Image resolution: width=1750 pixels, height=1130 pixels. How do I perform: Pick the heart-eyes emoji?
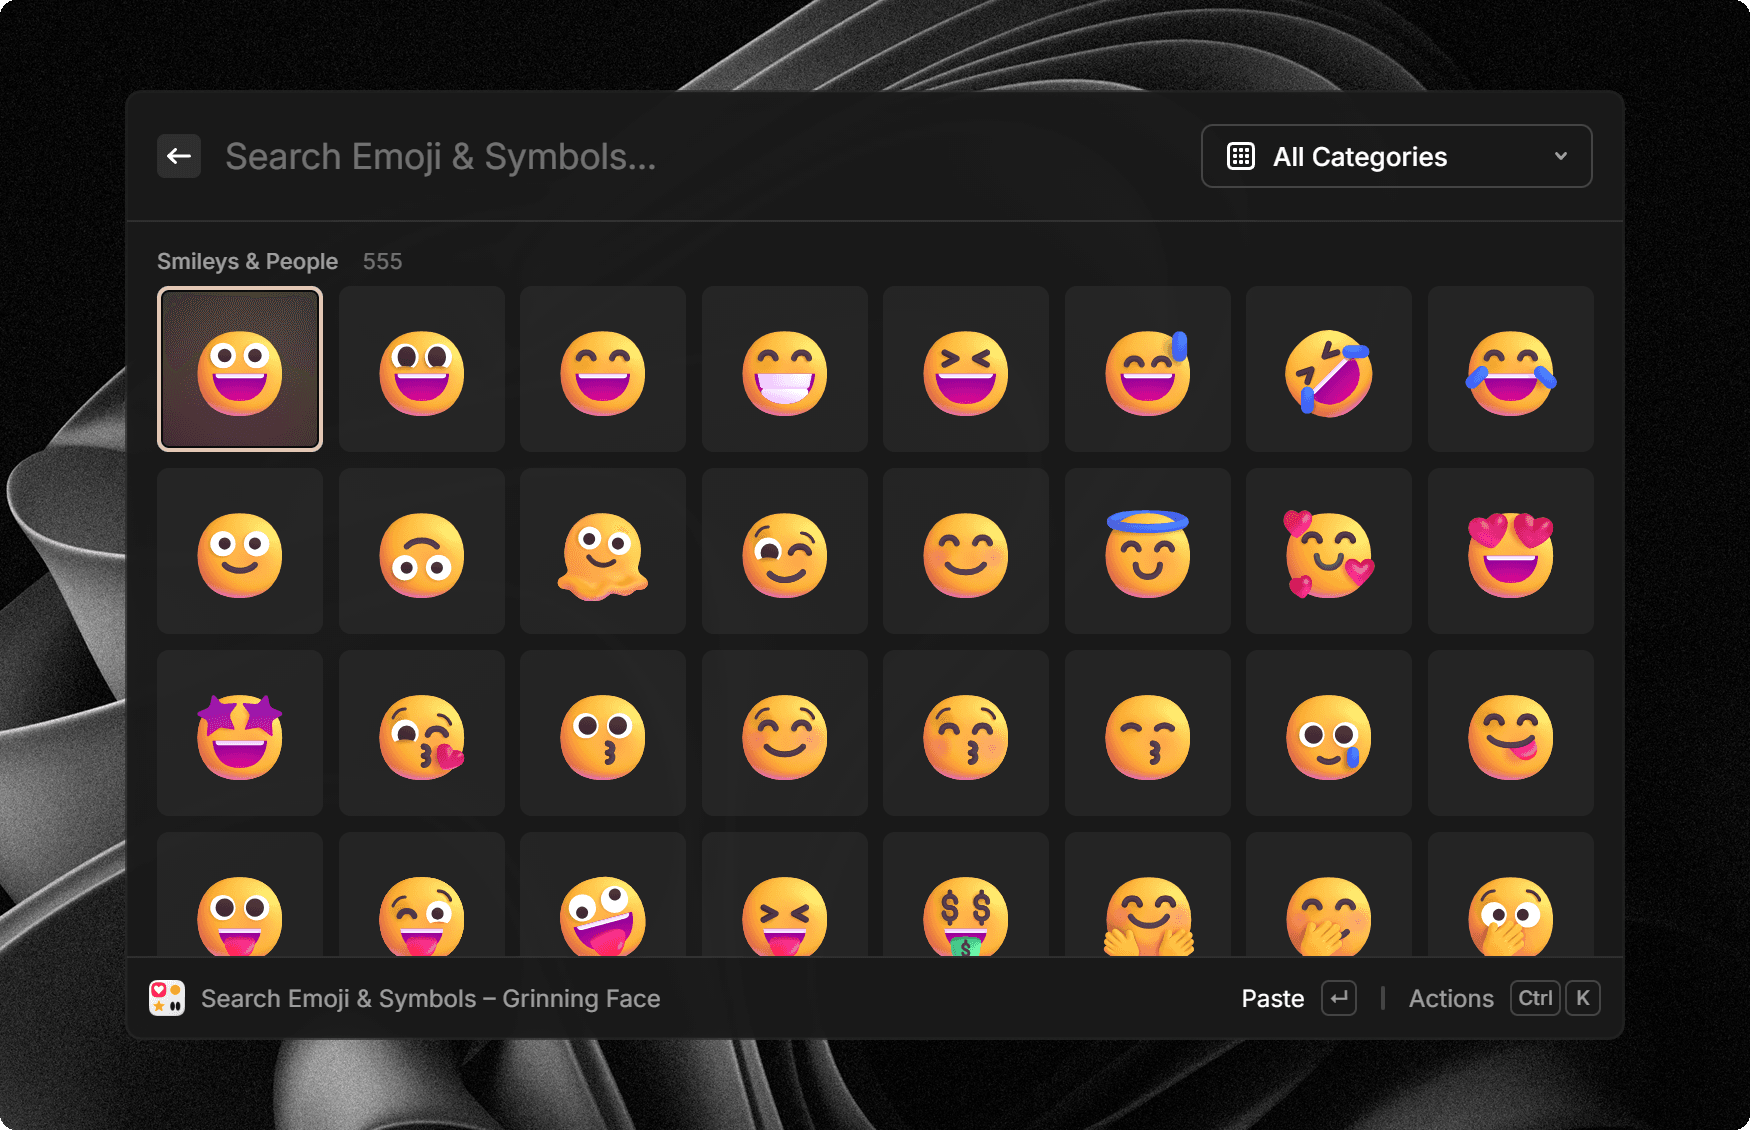click(1510, 551)
